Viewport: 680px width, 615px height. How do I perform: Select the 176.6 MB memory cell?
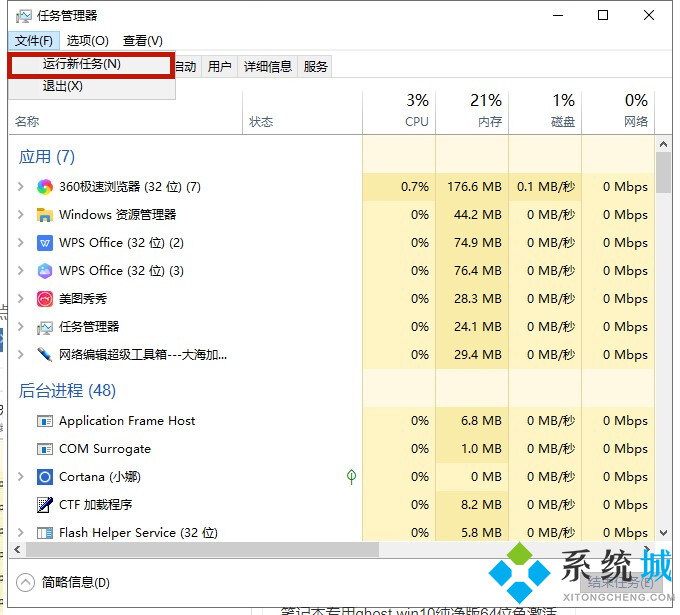click(x=472, y=187)
